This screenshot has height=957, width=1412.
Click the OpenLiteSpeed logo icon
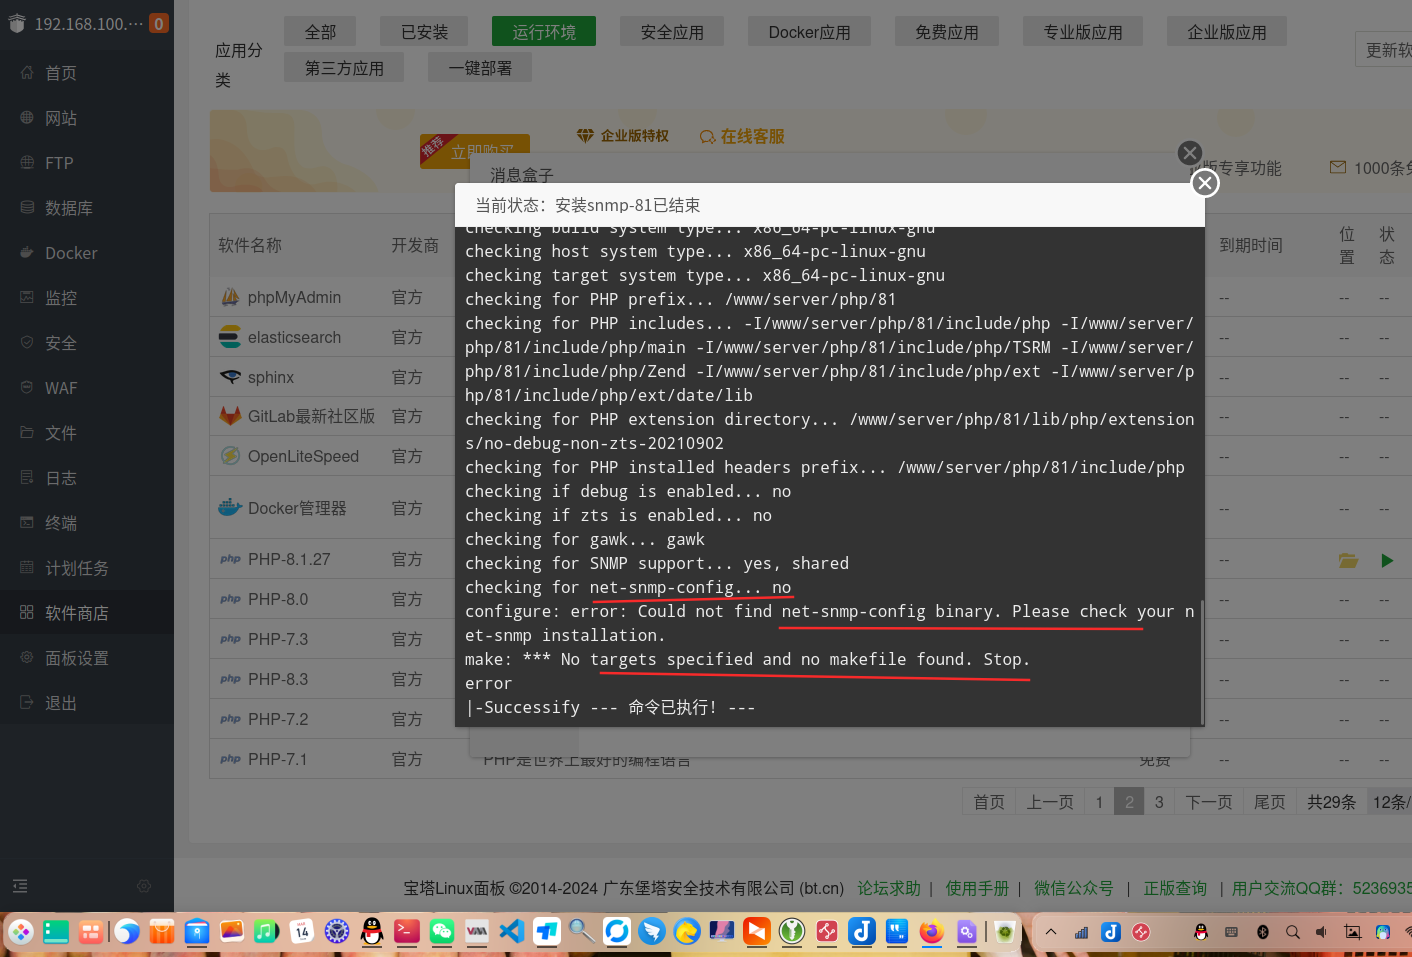coord(230,456)
